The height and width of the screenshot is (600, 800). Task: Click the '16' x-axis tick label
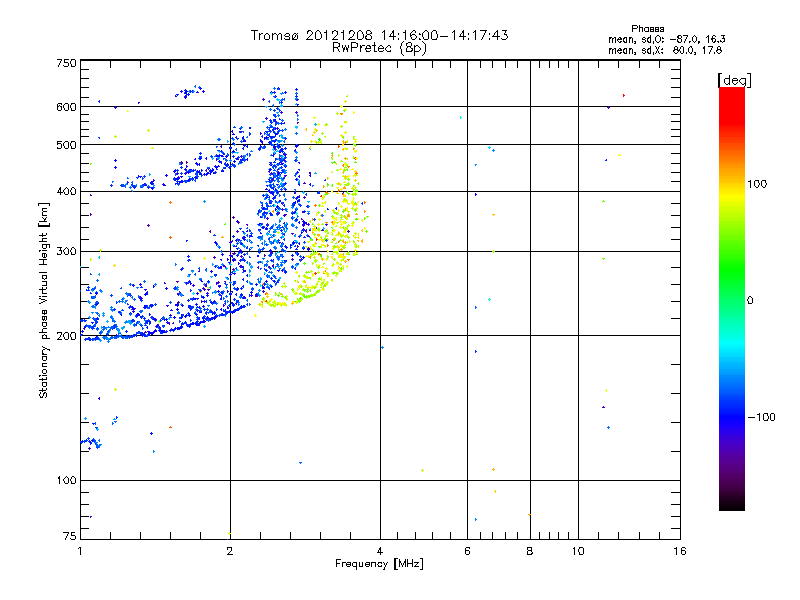tap(680, 551)
